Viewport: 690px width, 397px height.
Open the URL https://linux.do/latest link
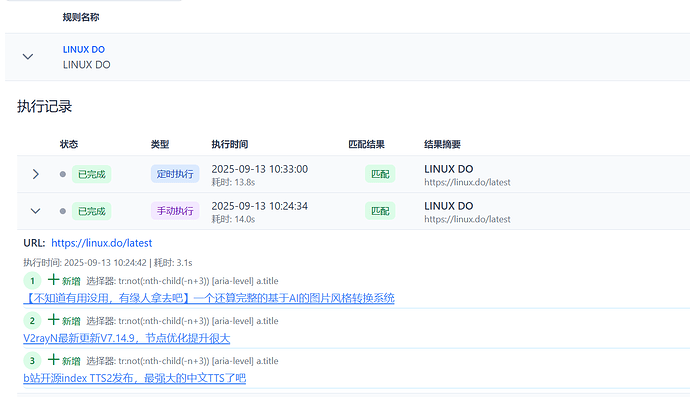[x=102, y=243]
